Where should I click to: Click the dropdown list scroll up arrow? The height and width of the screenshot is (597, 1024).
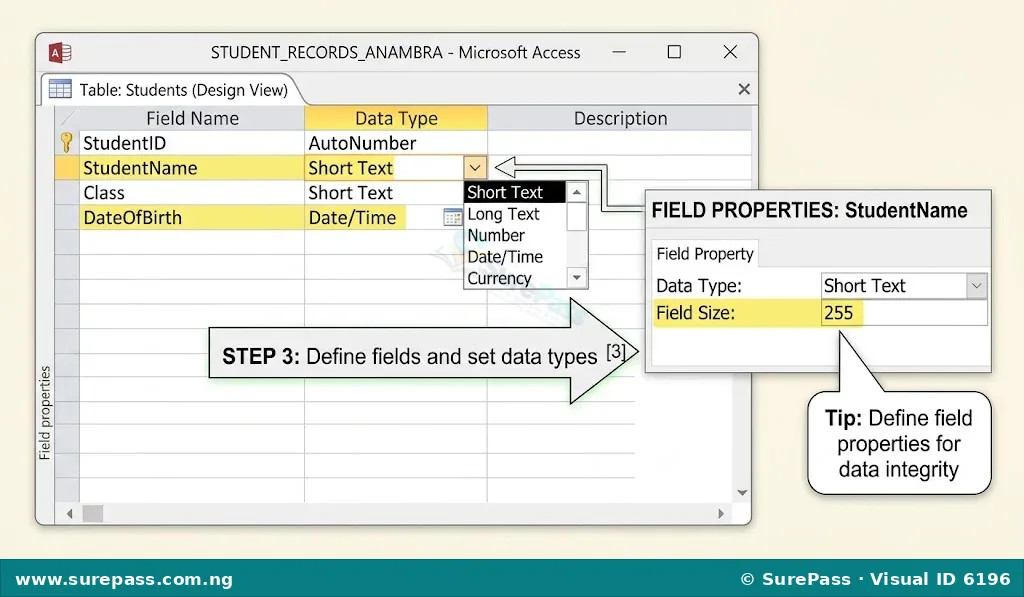577,192
